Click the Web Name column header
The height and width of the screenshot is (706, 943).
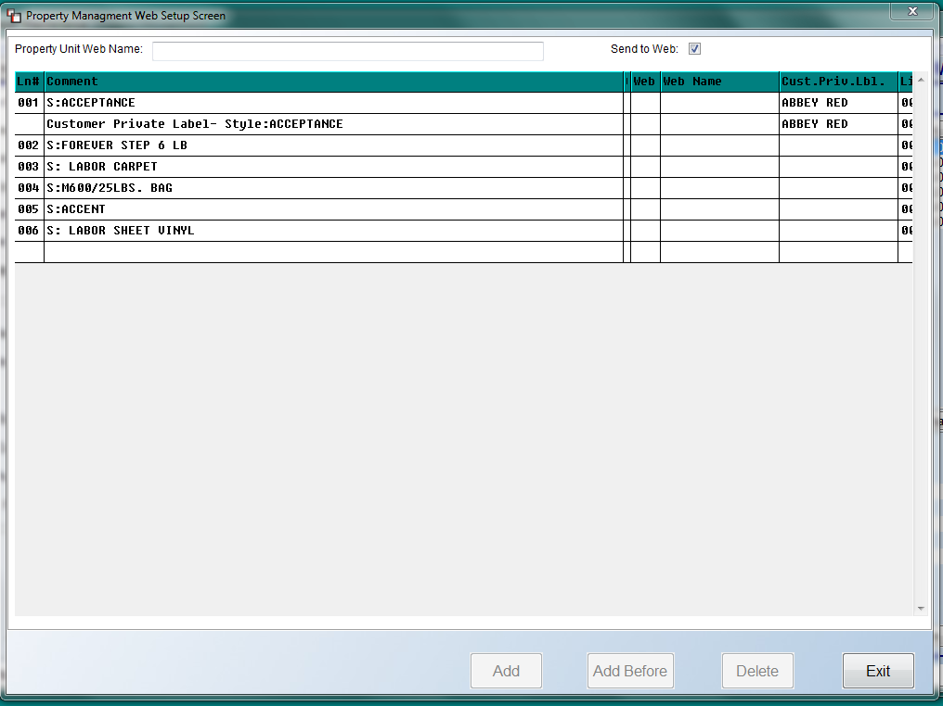click(719, 82)
